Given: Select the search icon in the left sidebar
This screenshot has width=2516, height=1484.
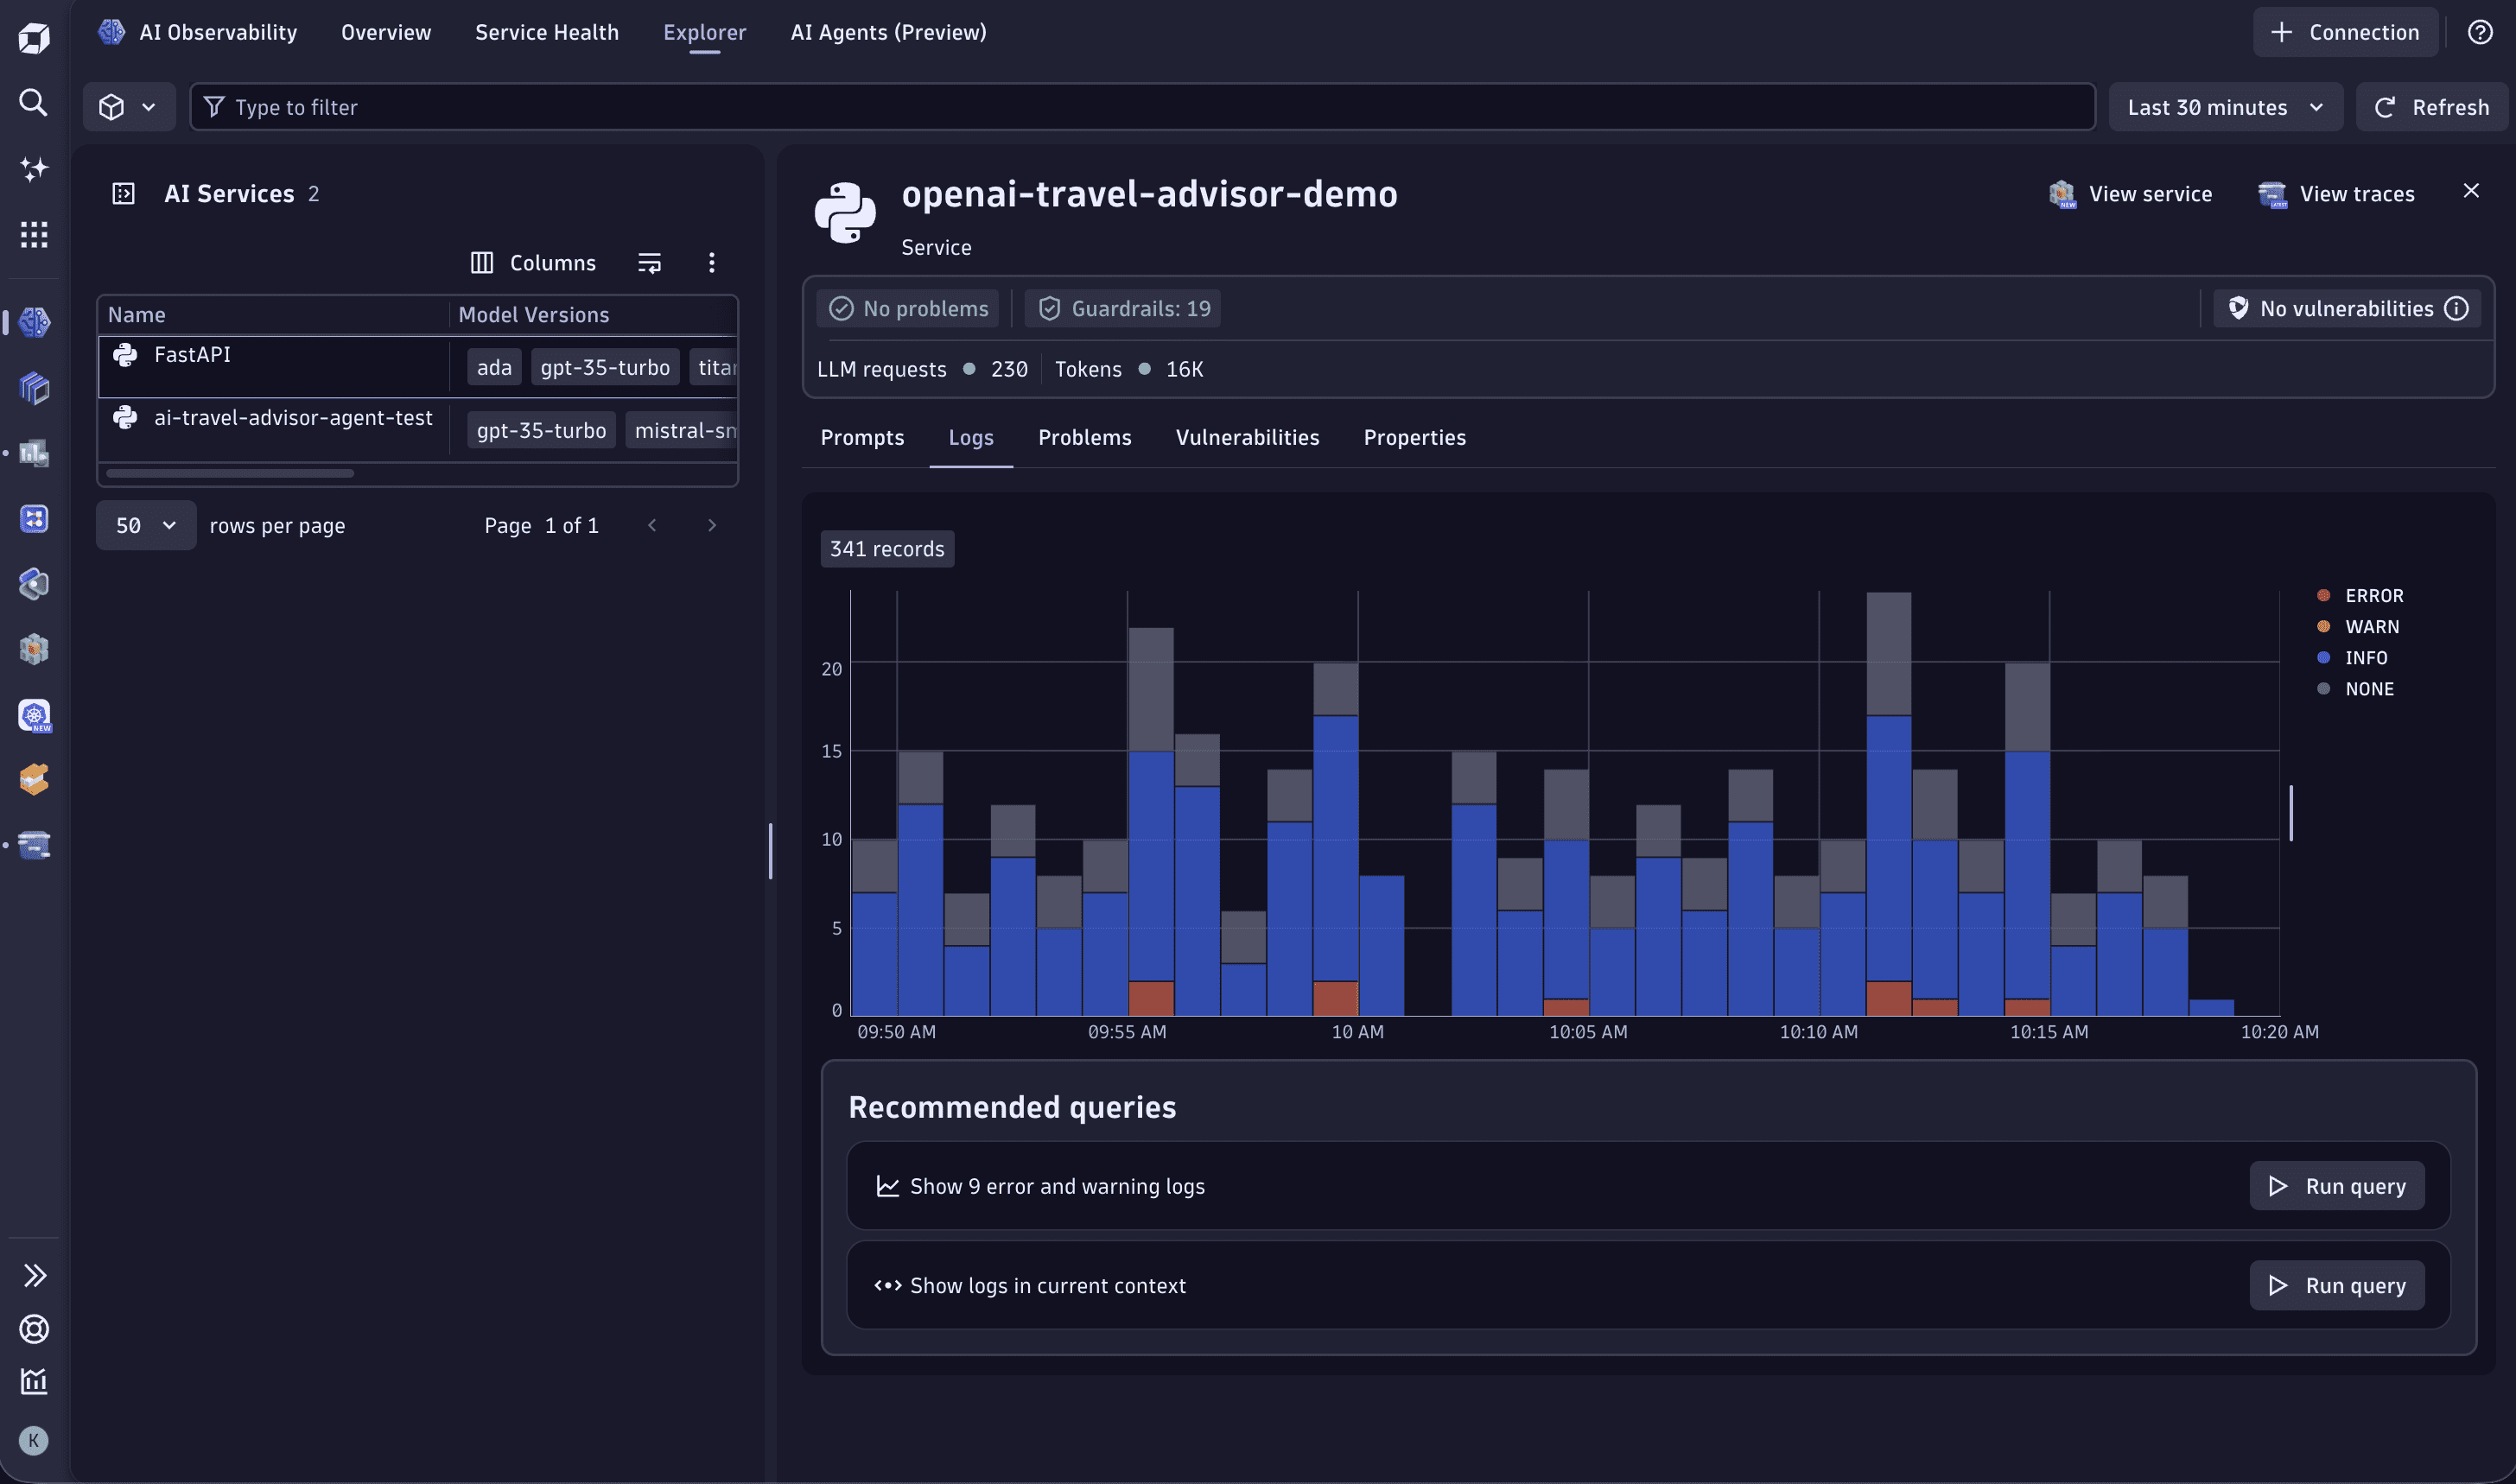Looking at the screenshot, I should 34,103.
